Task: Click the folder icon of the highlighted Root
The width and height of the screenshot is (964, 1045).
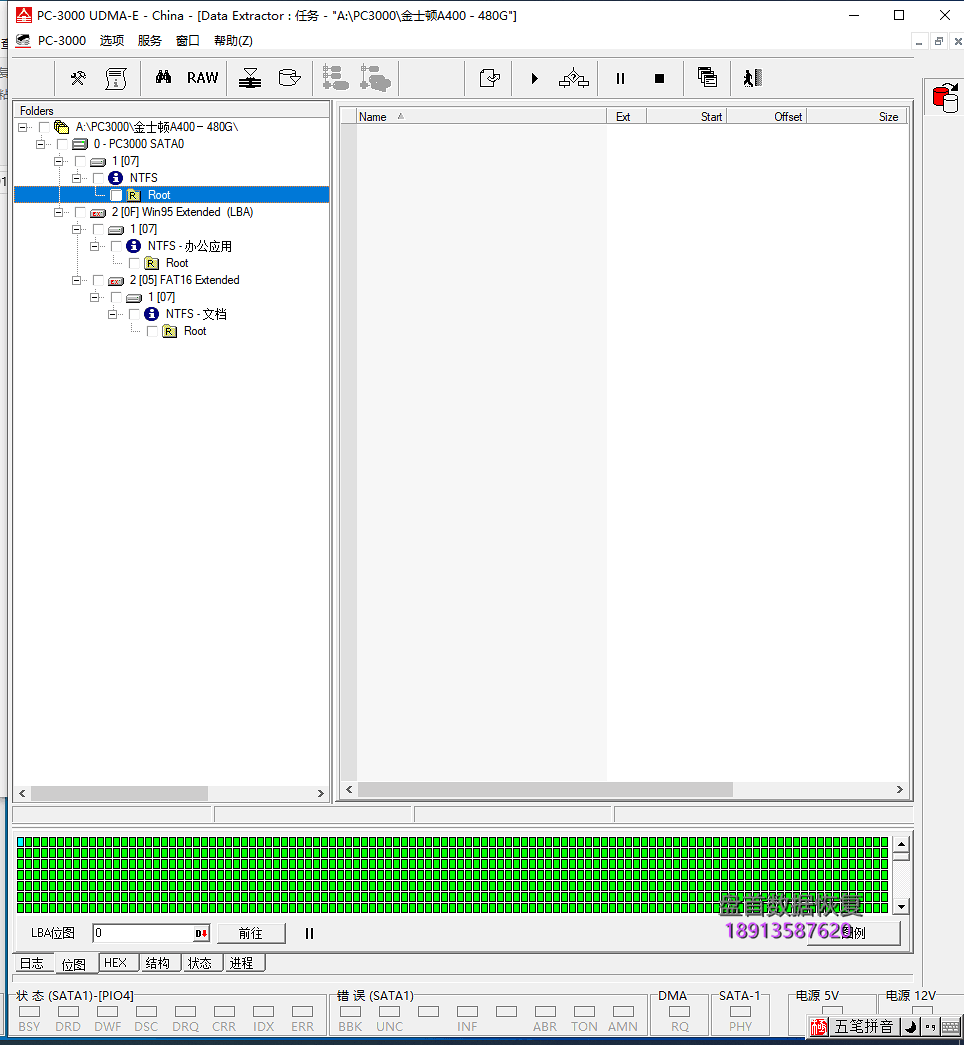Action: click(133, 195)
